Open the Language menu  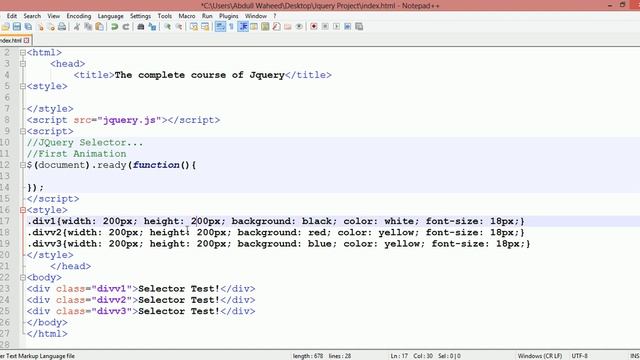pos(110,16)
